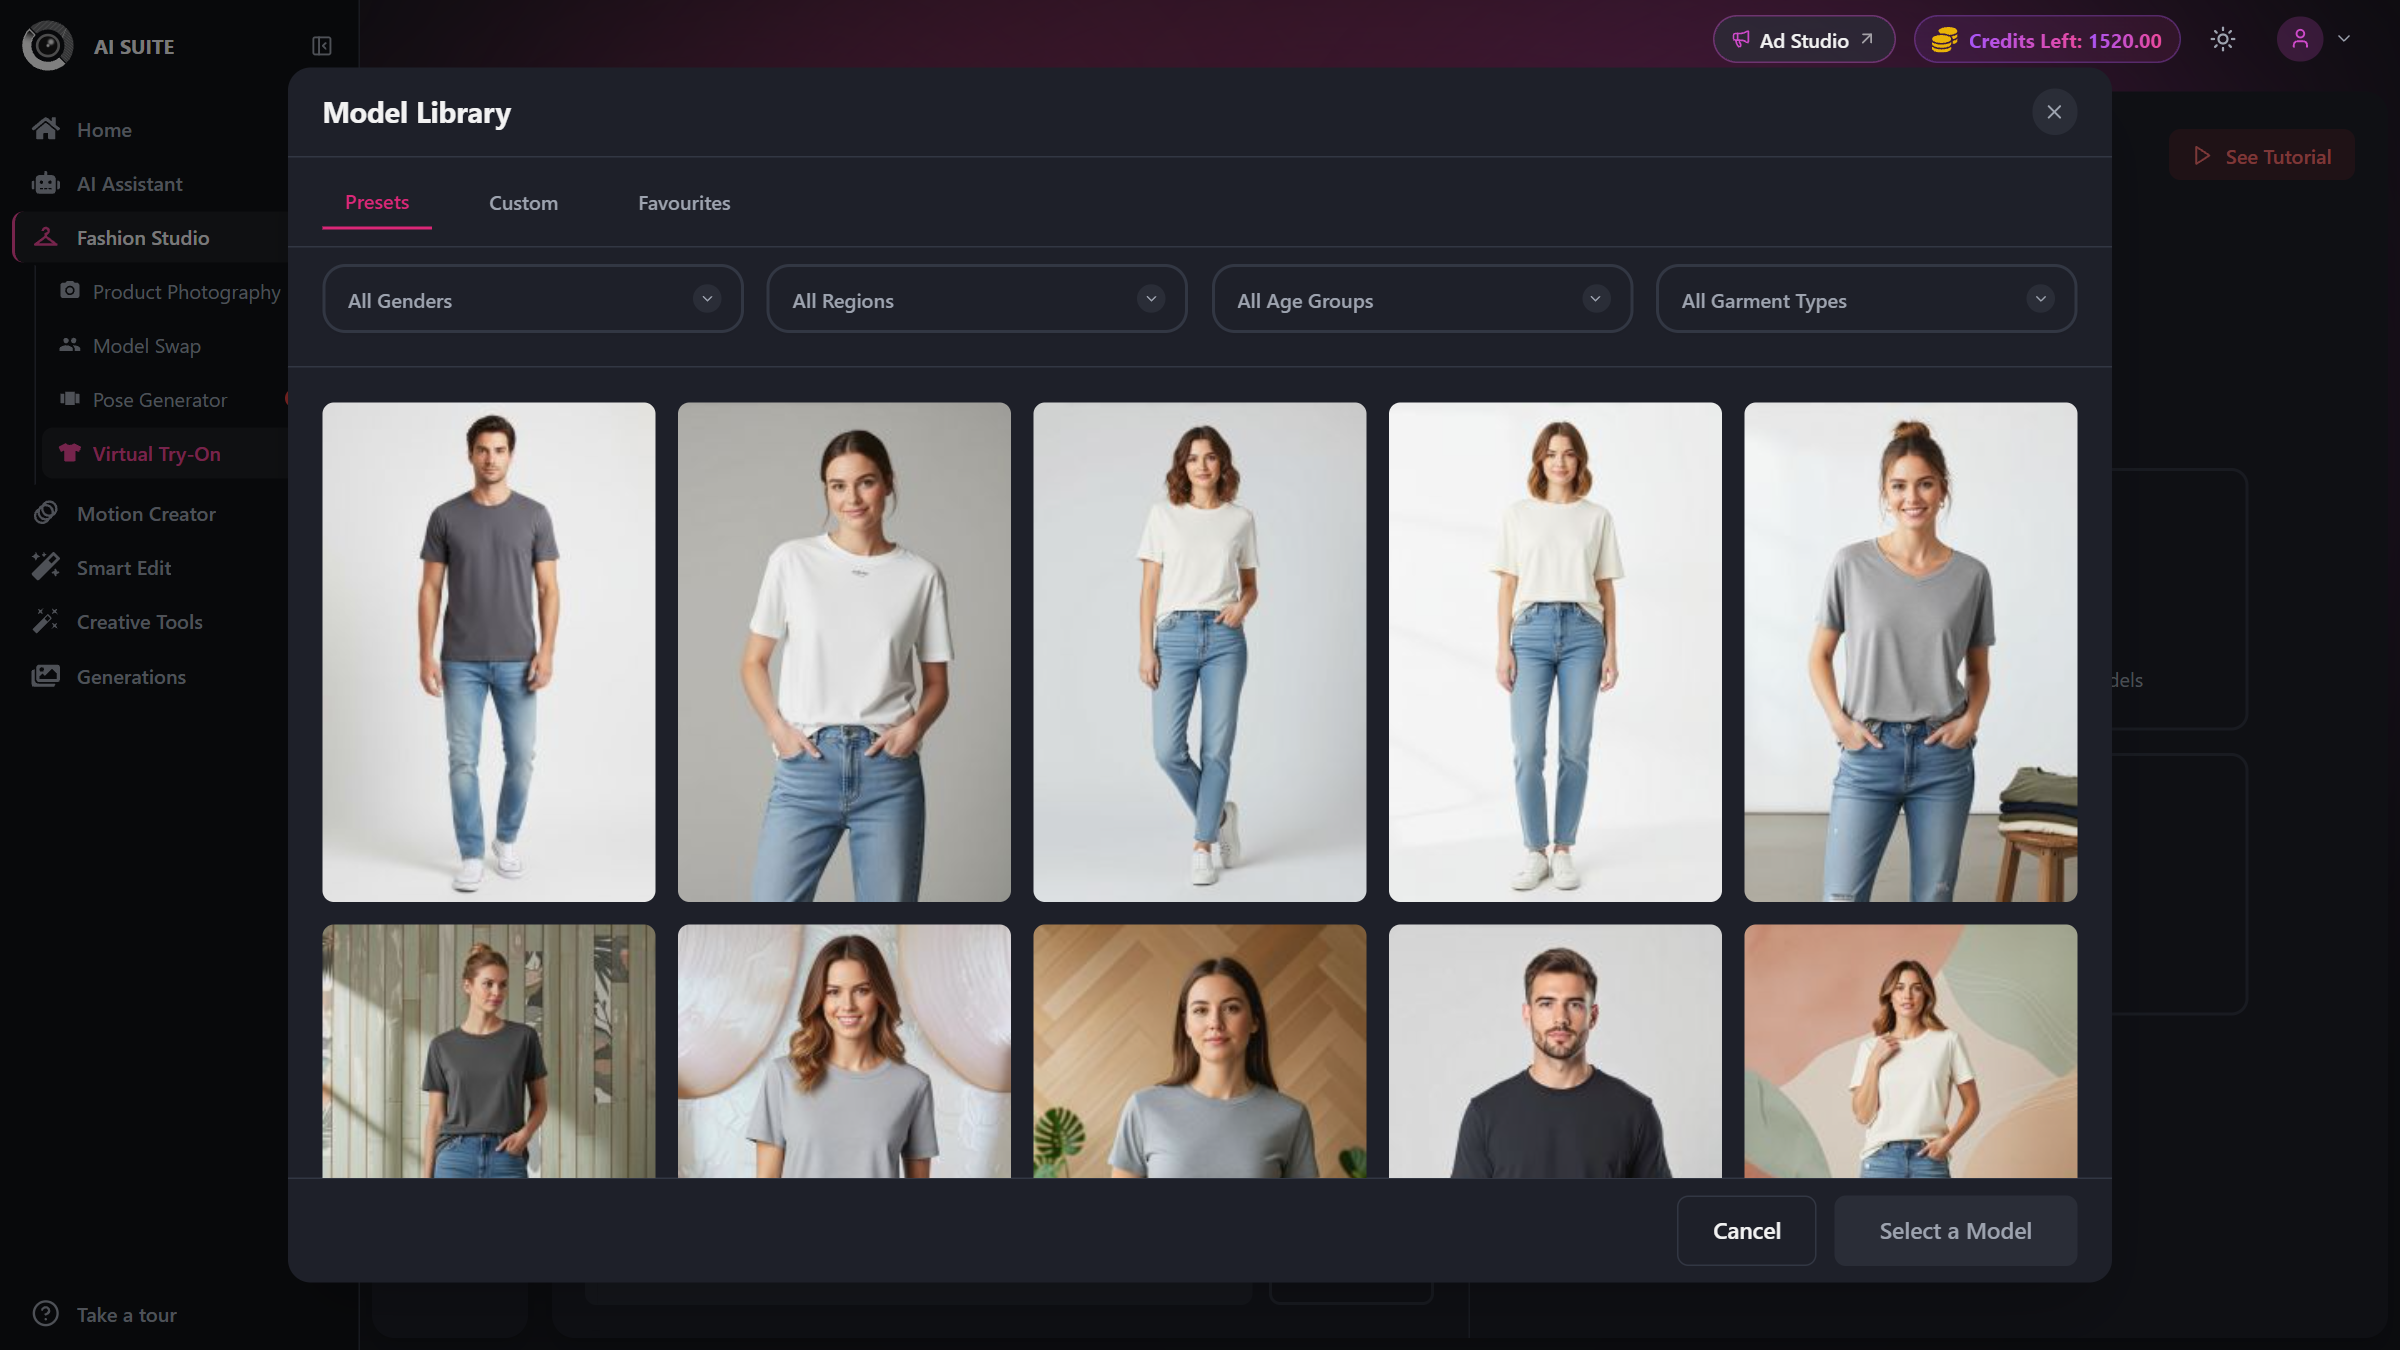Screen dimensions: 2400x1350
Task: Toggle the light/dark theme sun icon
Action: coord(2223,39)
